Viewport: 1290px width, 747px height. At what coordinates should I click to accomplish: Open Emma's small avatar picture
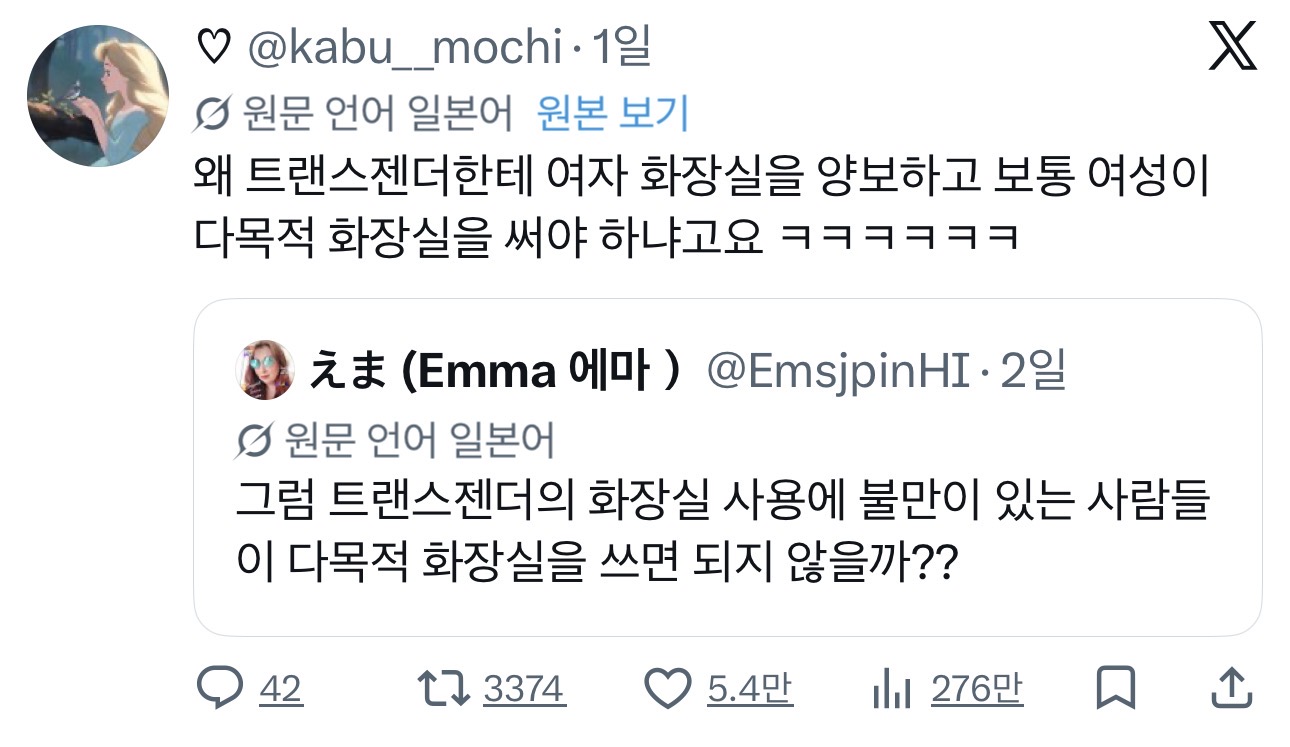tap(265, 371)
